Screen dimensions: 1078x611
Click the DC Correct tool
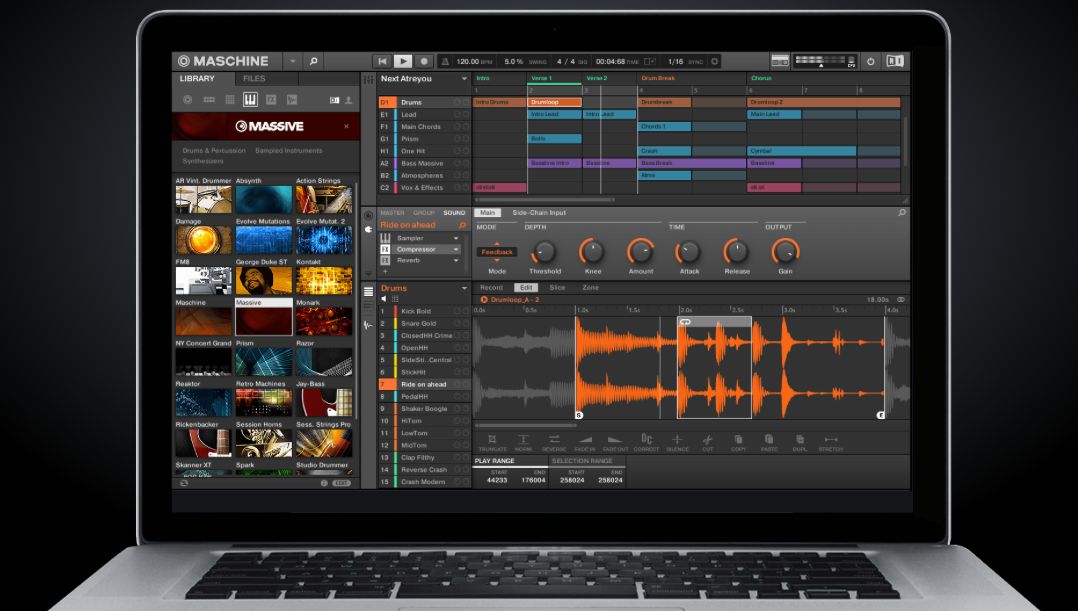(646, 443)
